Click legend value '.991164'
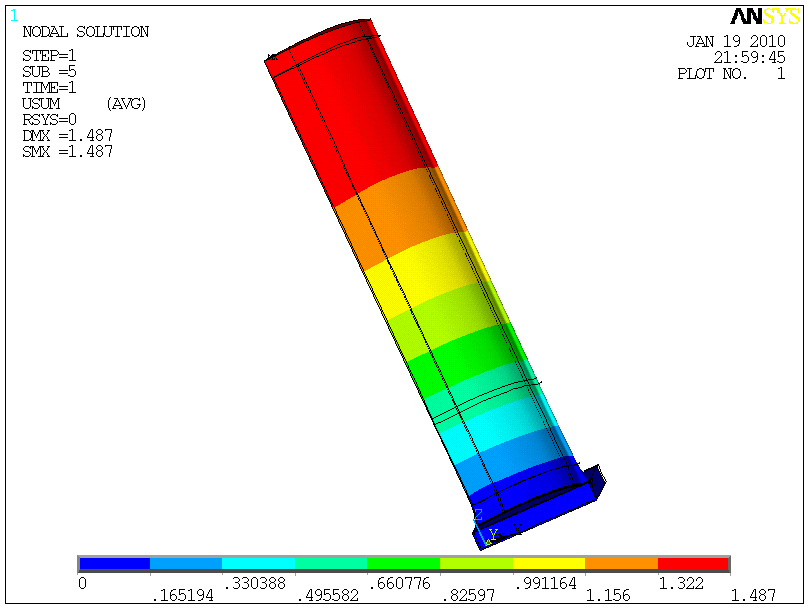 point(546,583)
